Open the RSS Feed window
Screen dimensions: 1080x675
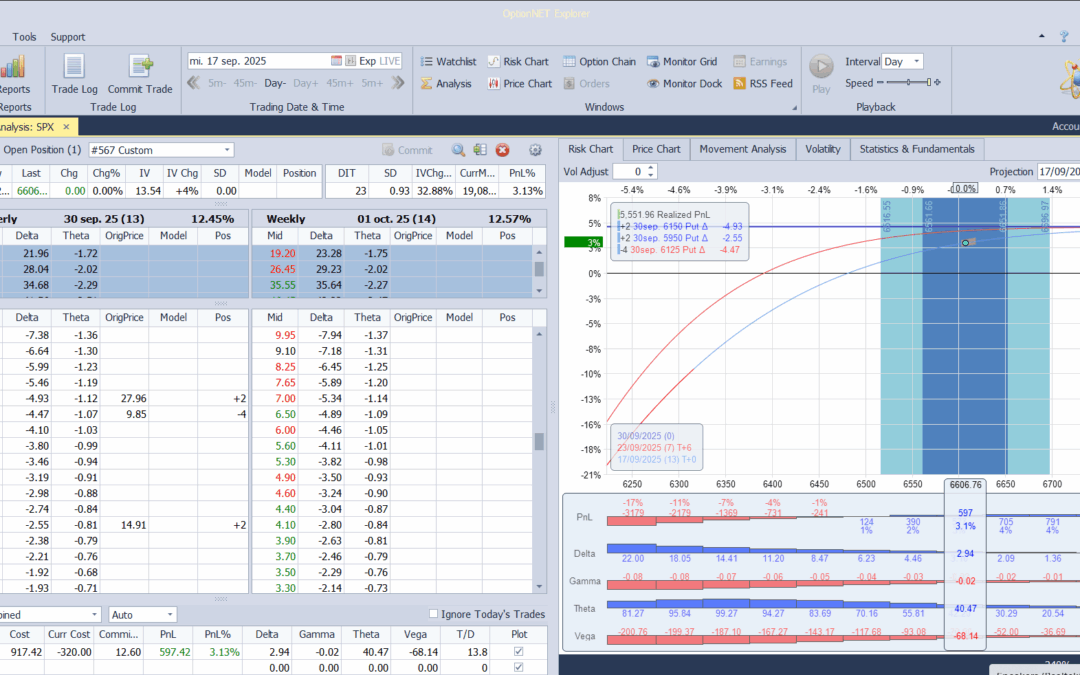coord(763,83)
